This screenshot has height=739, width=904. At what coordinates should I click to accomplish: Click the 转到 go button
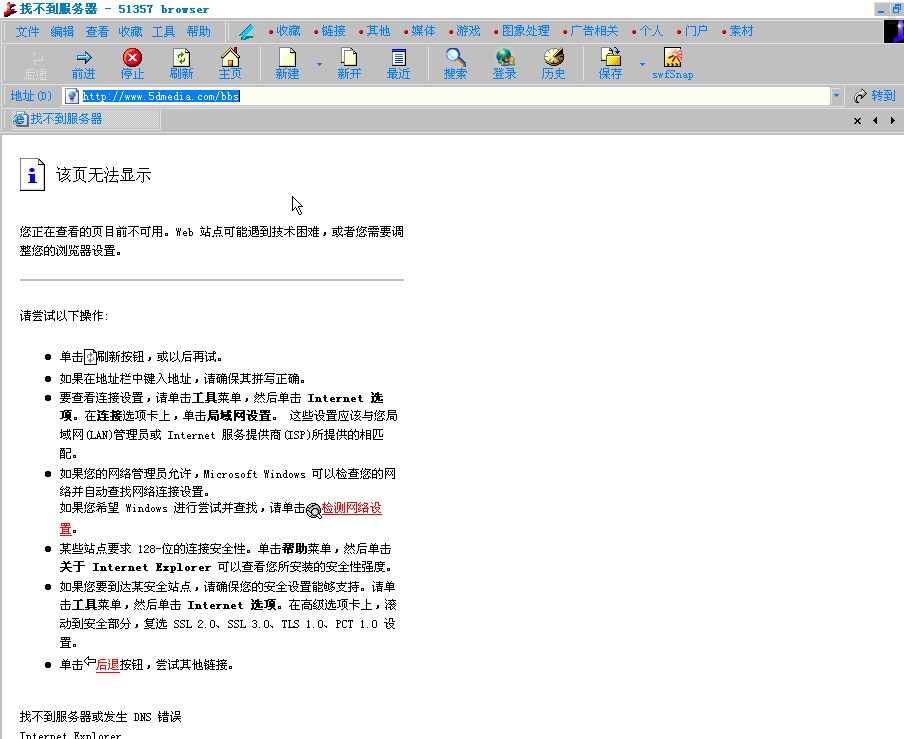[x=875, y=96]
